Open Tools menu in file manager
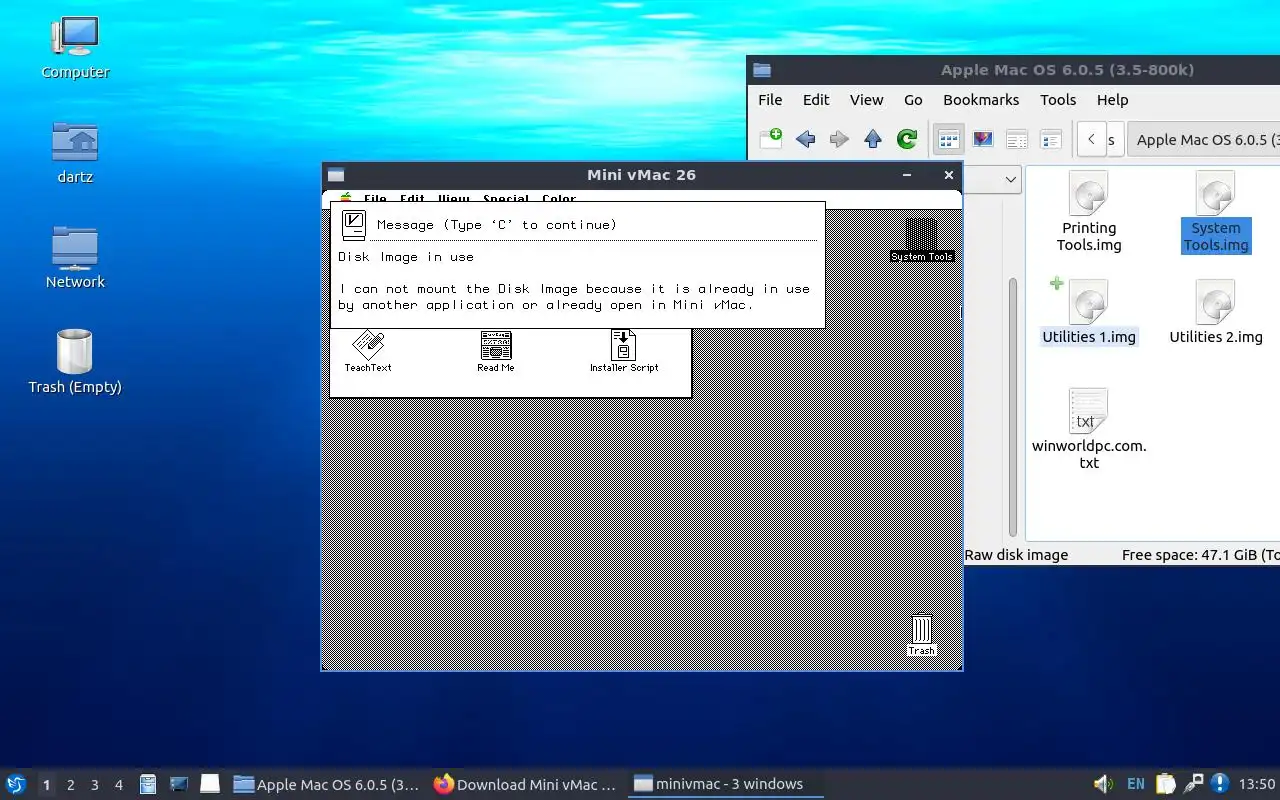The height and width of the screenshot is (800, 1280). tap(1058, 100)
